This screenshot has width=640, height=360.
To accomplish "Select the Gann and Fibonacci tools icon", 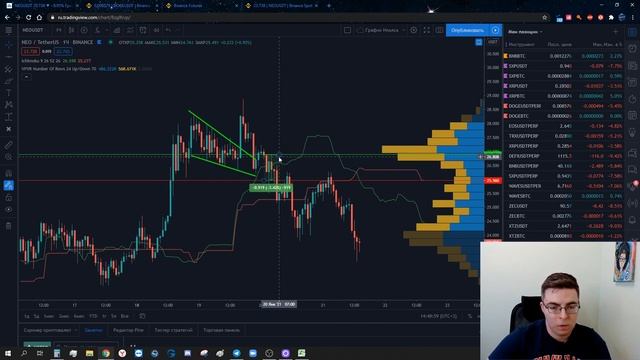I will (9, 69).
